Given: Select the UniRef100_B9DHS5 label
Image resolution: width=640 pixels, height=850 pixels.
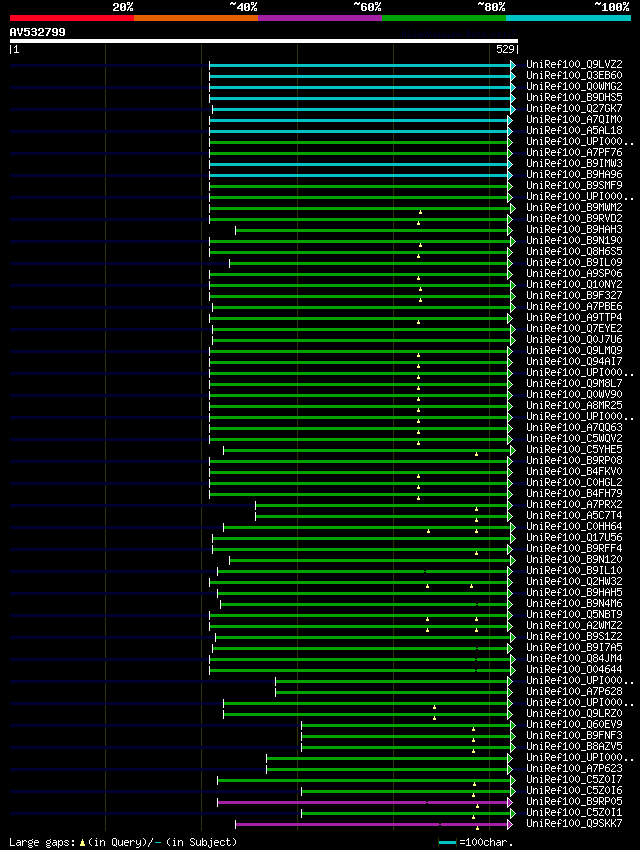Looking at the screenshot, I should tap(574, 98).
